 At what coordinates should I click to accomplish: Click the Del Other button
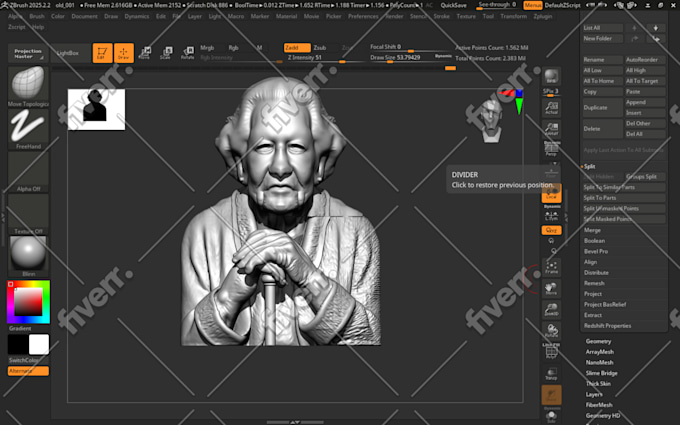pos(644,124)
